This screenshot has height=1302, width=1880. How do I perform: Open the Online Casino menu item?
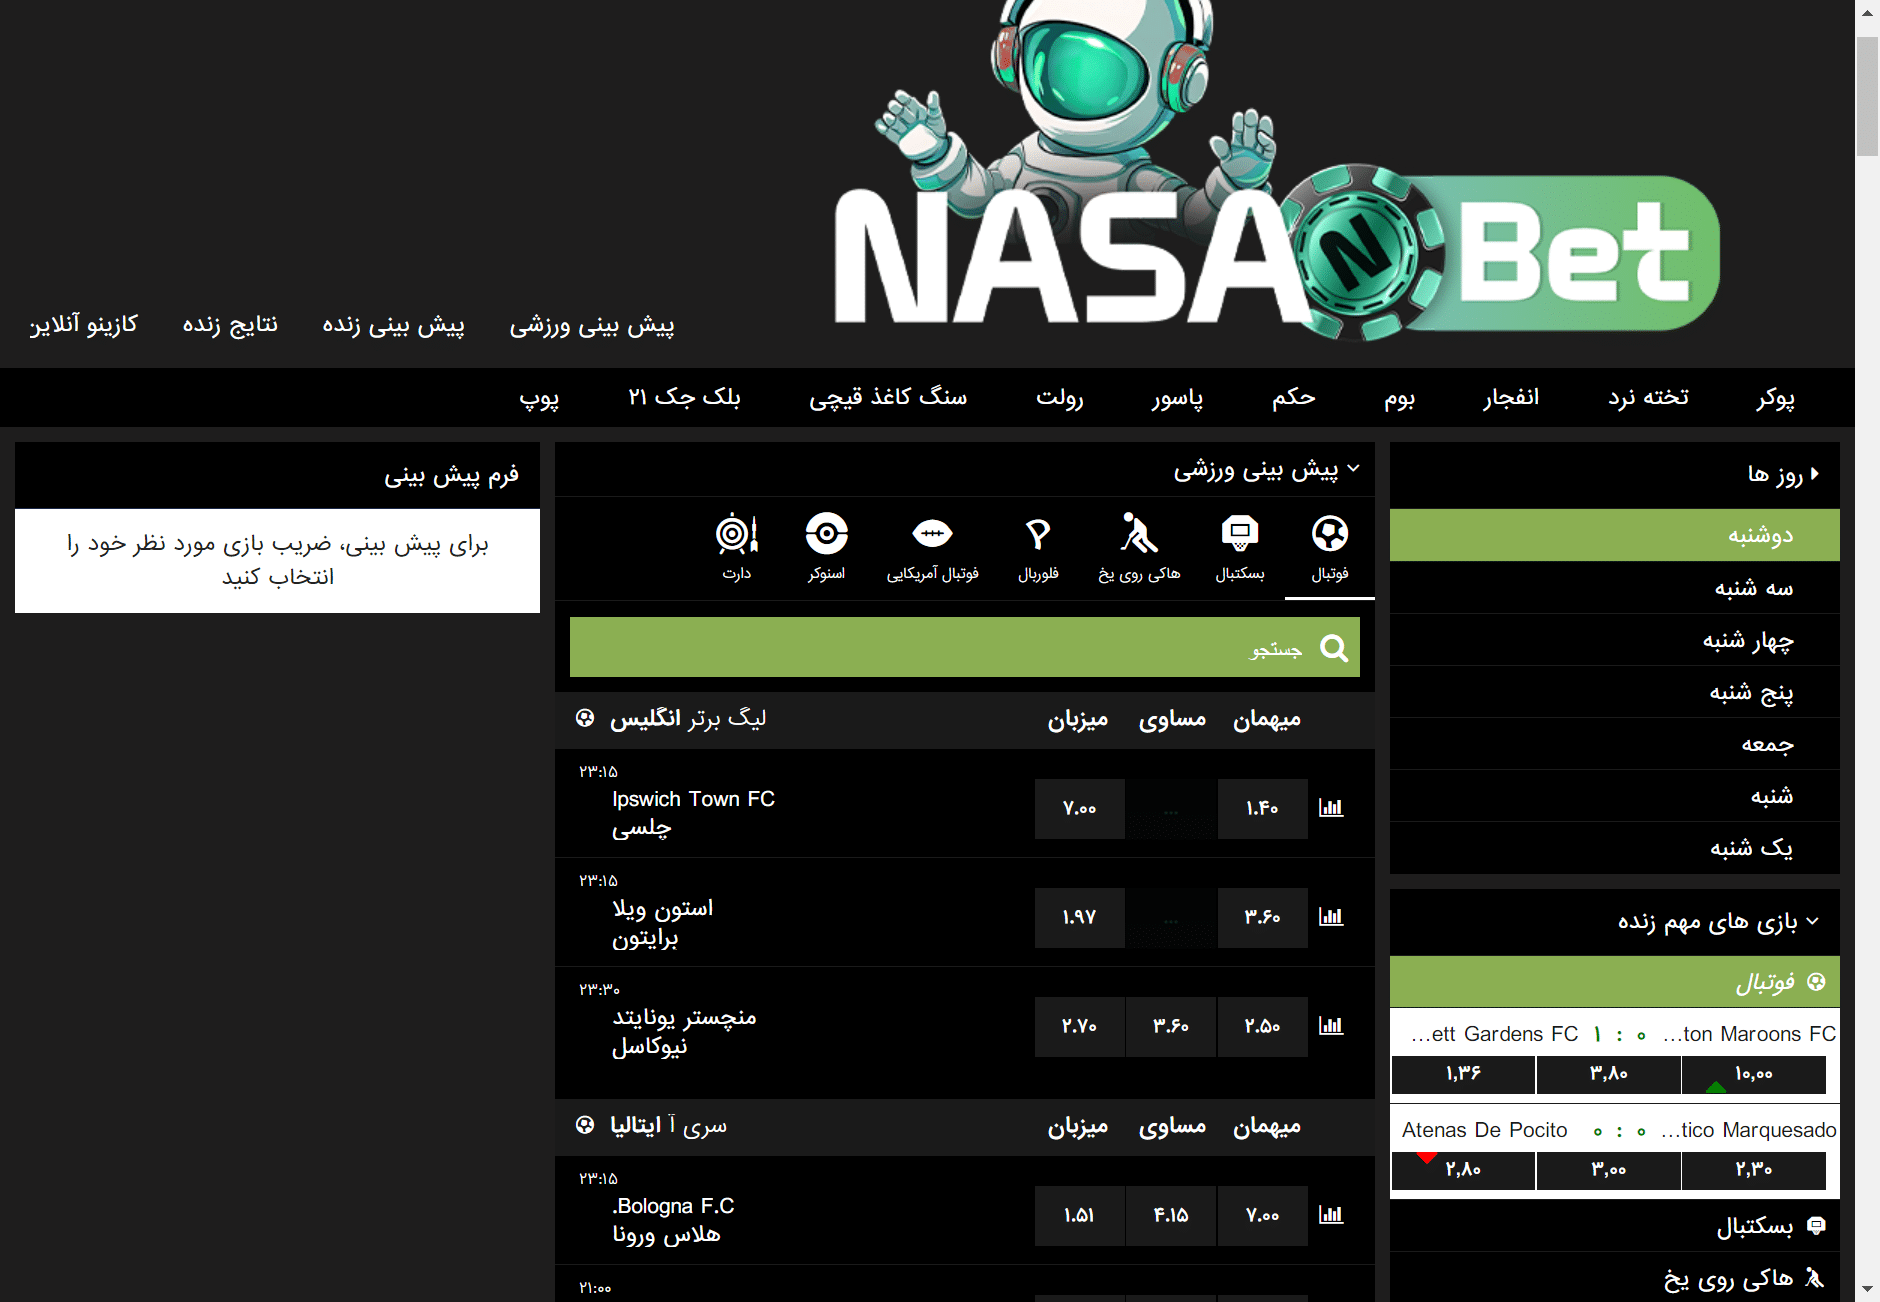point(84,325)
